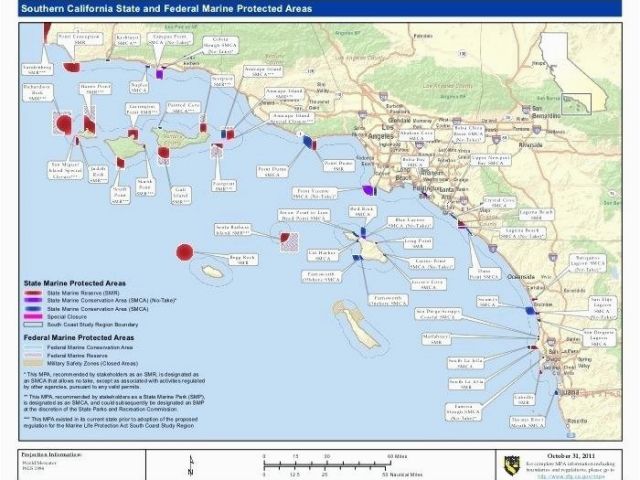Viewport: 640px width, 480px height.
Task: Click the Bird Rock SMCA label
Action: [x=362, y=211]
